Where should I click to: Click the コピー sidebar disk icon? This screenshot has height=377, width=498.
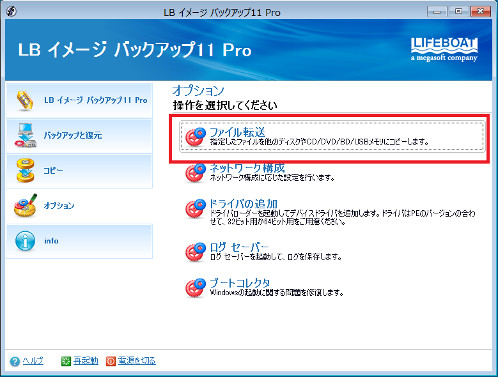pos(25,171)
